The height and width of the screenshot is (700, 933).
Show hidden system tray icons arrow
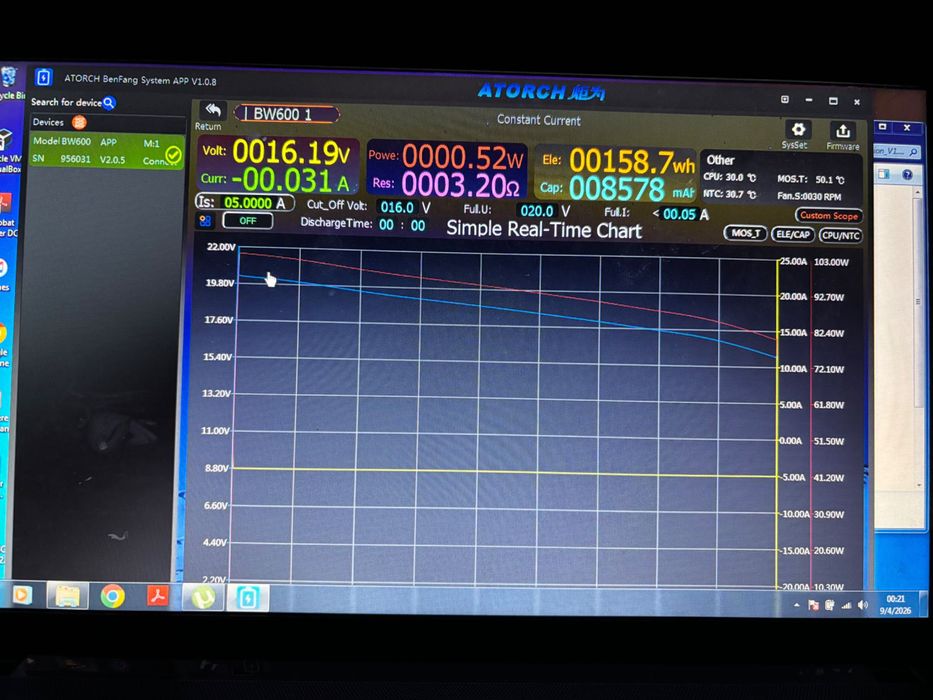coord(797,605)
